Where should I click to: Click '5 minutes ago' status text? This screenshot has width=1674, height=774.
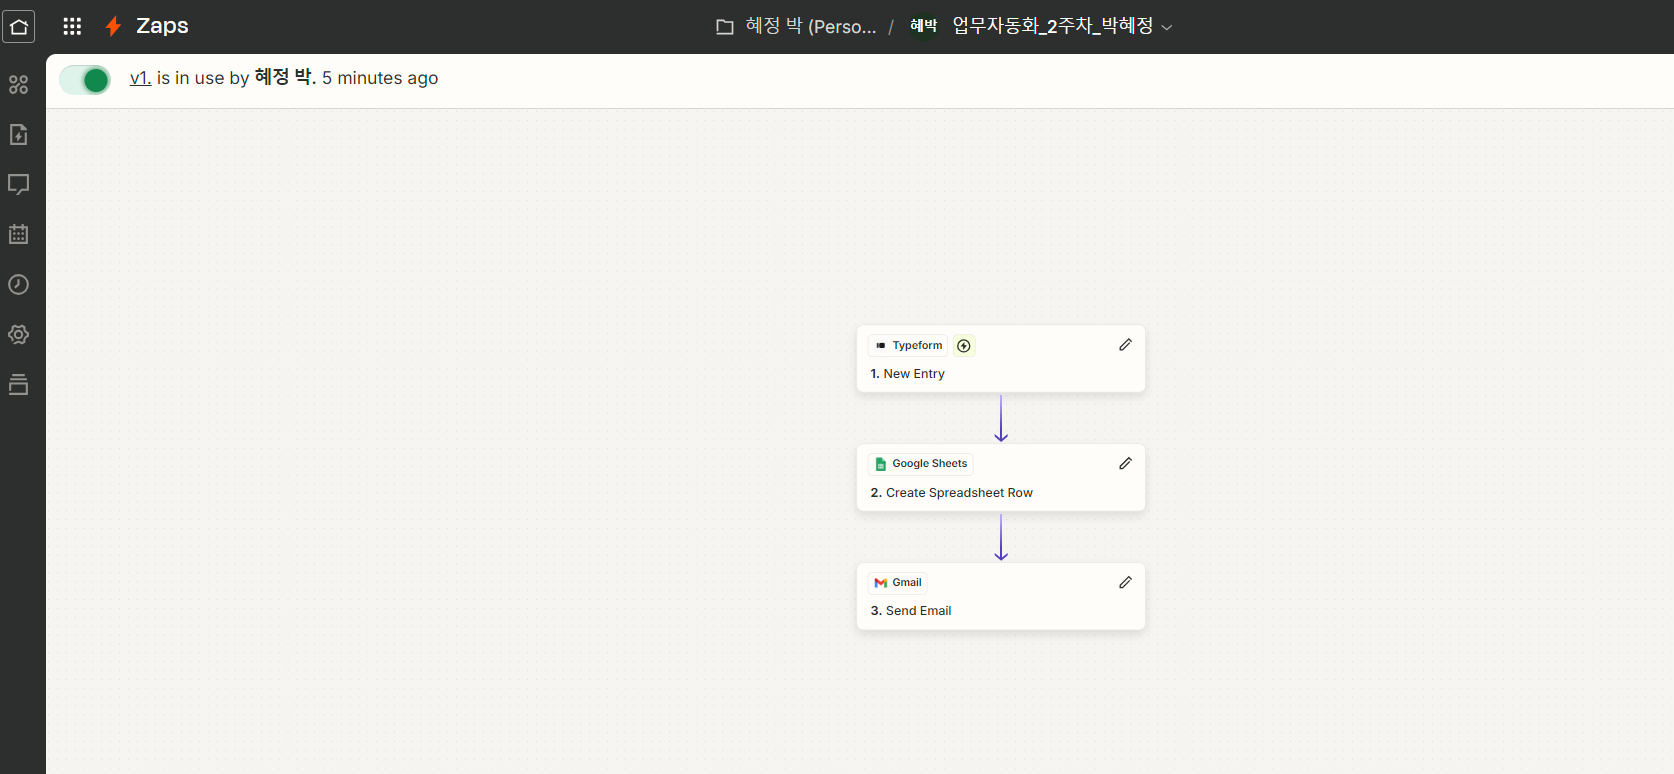pyautogui.click(x=380, y=78)
